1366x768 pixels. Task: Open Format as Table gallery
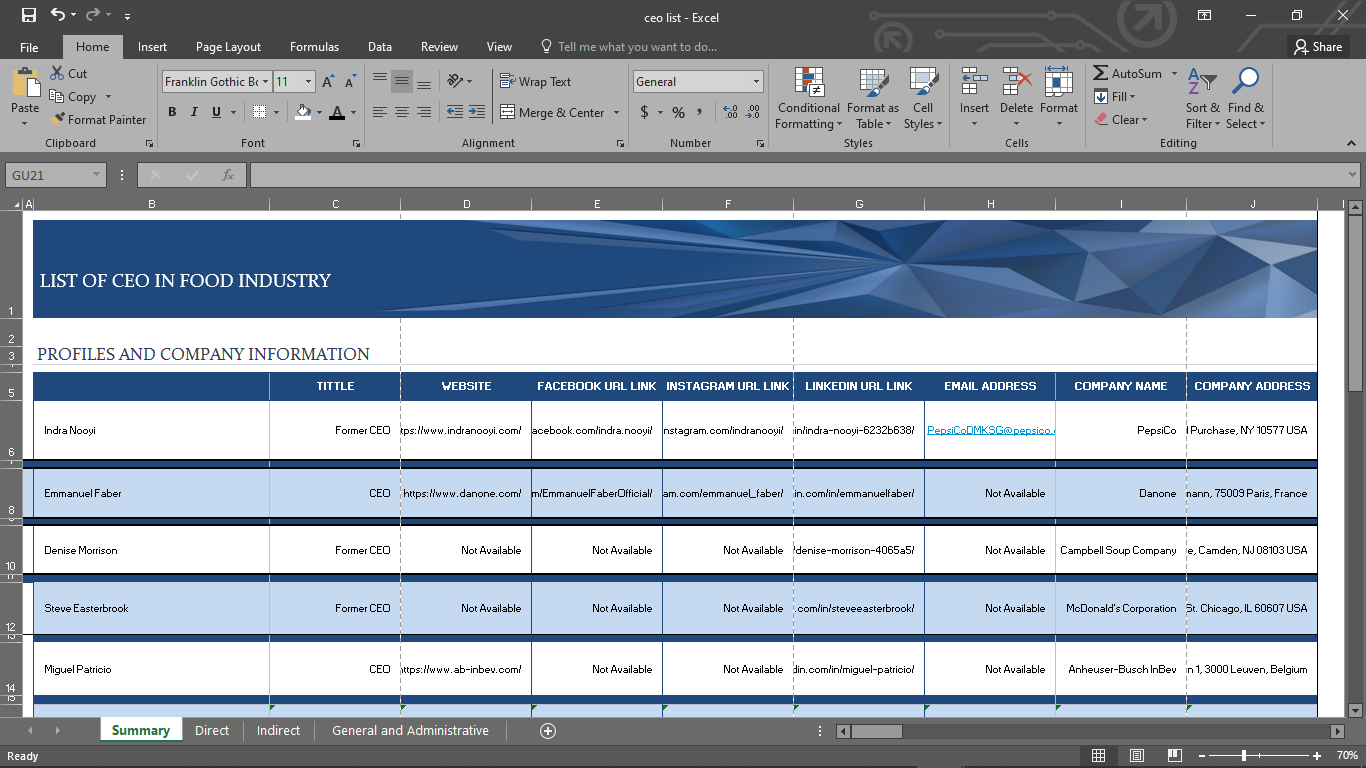click(x=873, y=98)
